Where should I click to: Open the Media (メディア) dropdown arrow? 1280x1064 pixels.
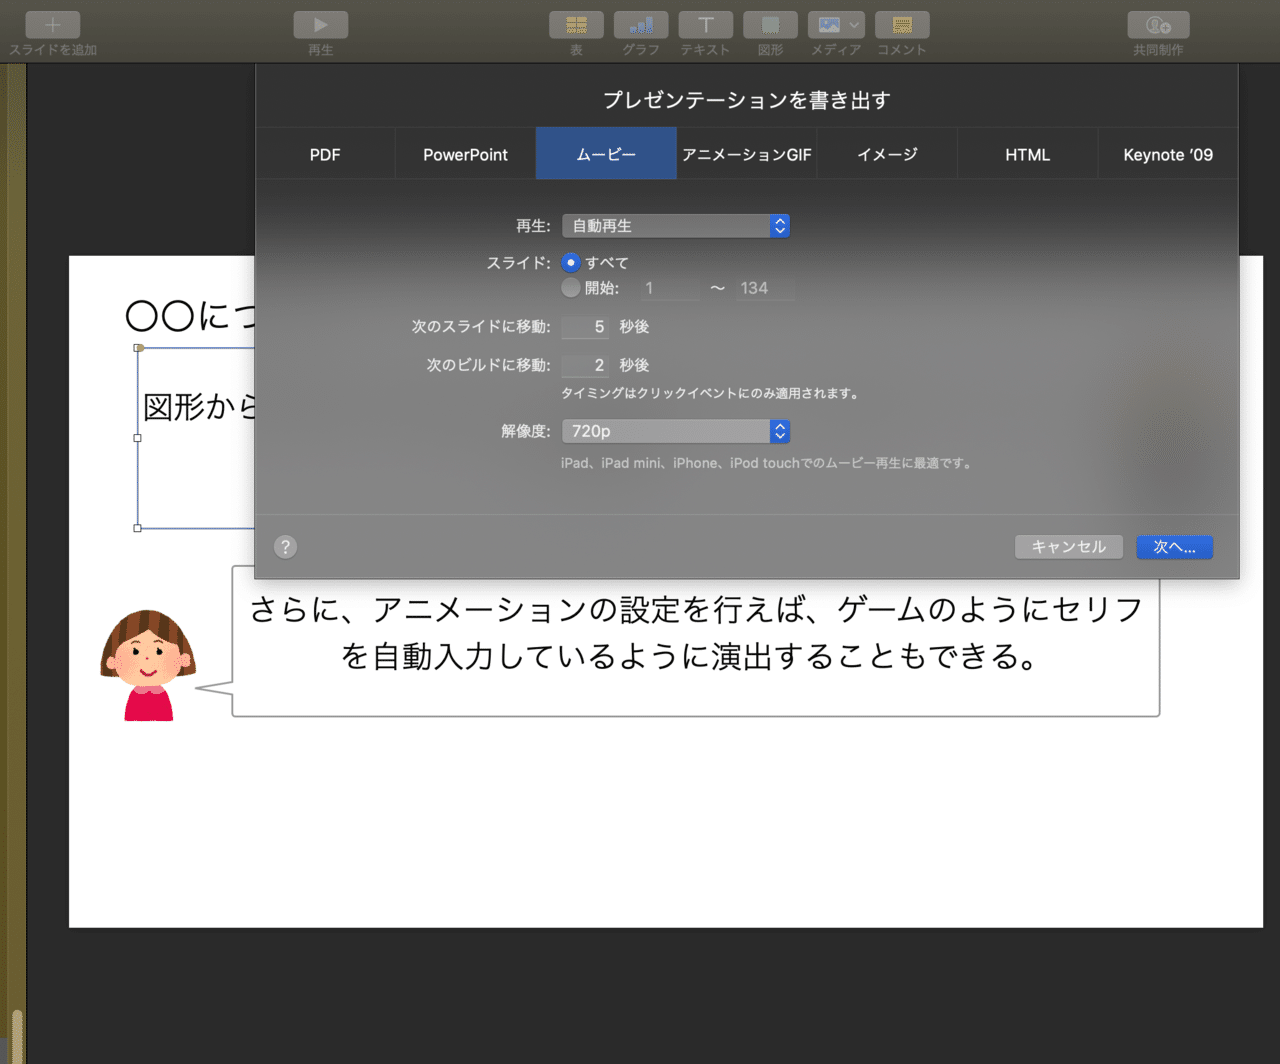pyautogui.click(x=854, y=25)
